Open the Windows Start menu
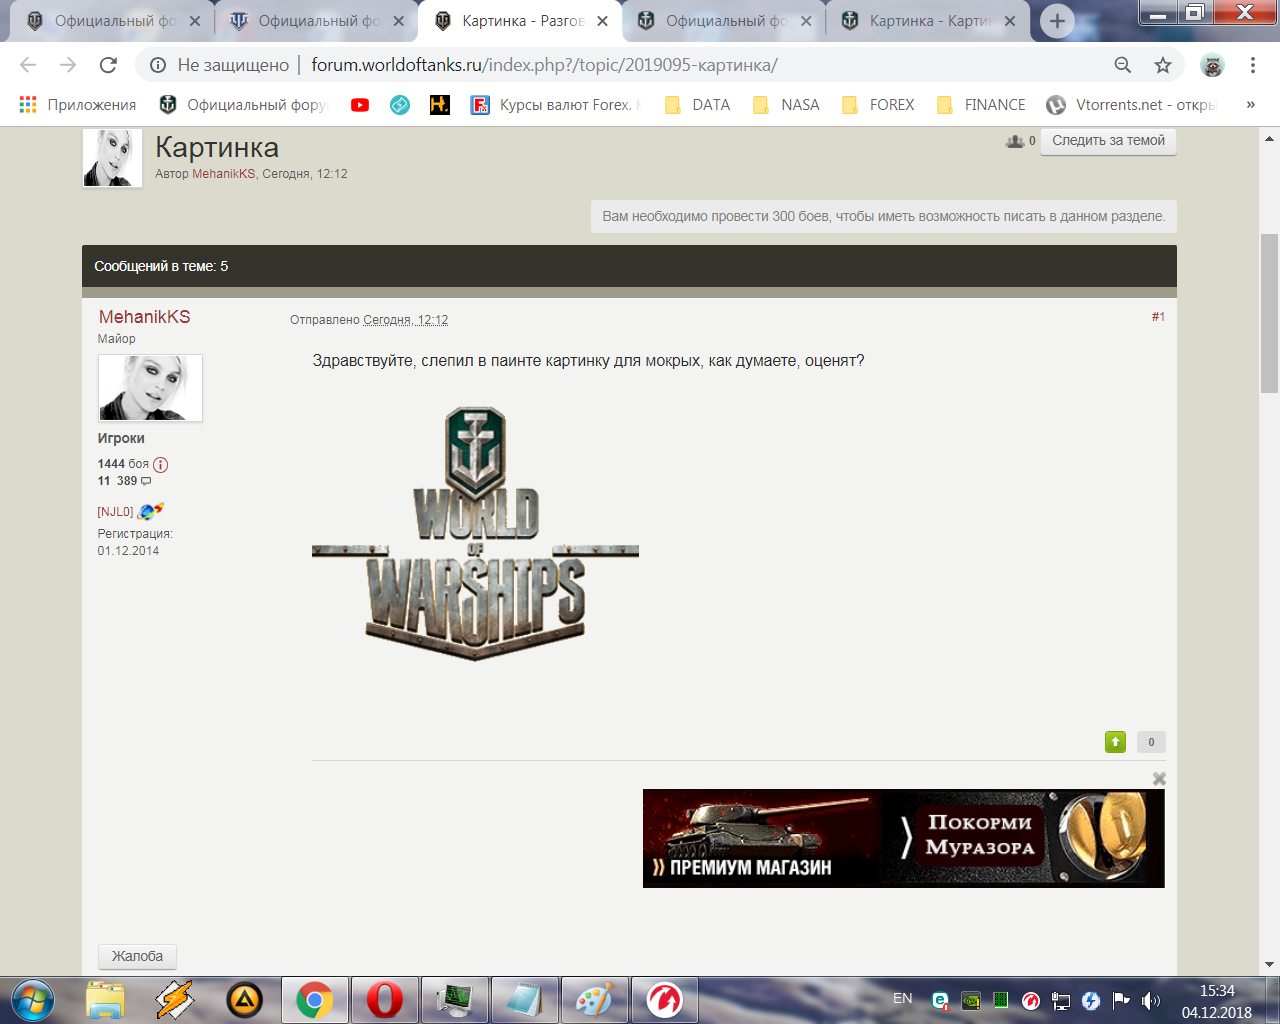The width and height of the screenshot is (1280, 1024). pyautogui.click(x=33, y=1000)
